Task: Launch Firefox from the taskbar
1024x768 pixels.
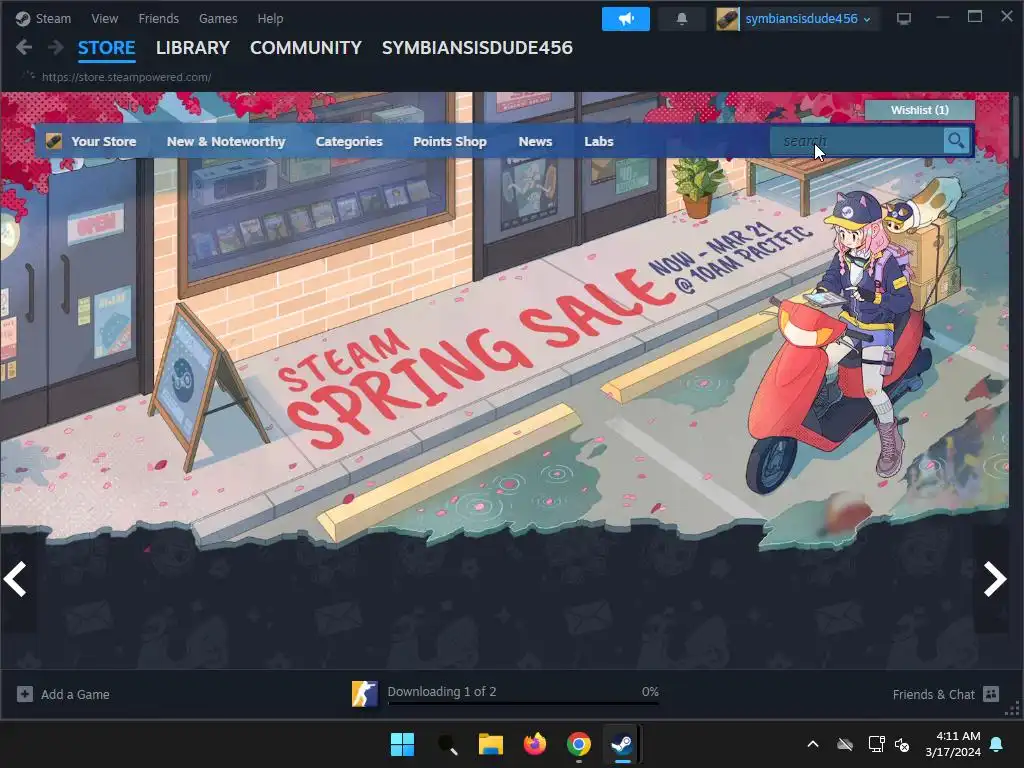Action: [535, 744]
